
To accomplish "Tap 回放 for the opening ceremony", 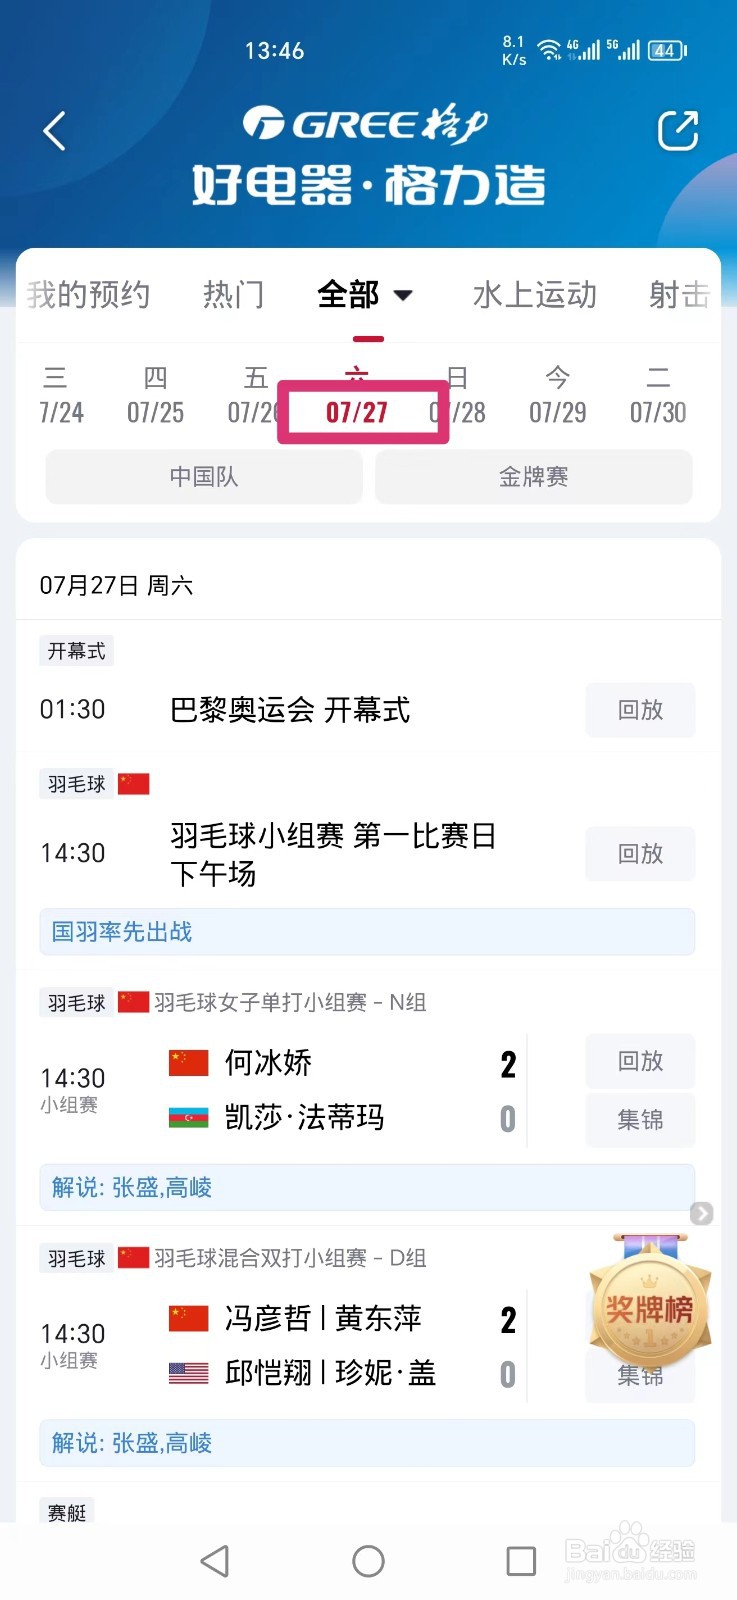I will (640, 710).
